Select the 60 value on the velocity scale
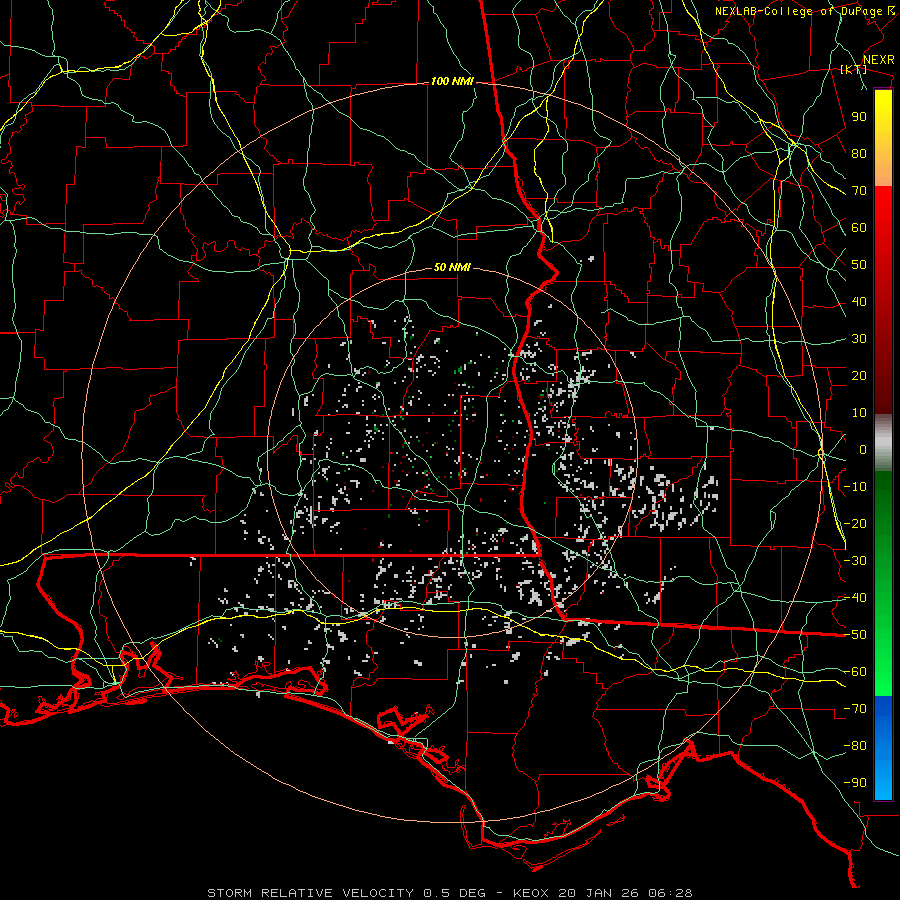The image size is (900, 900). 859,227
